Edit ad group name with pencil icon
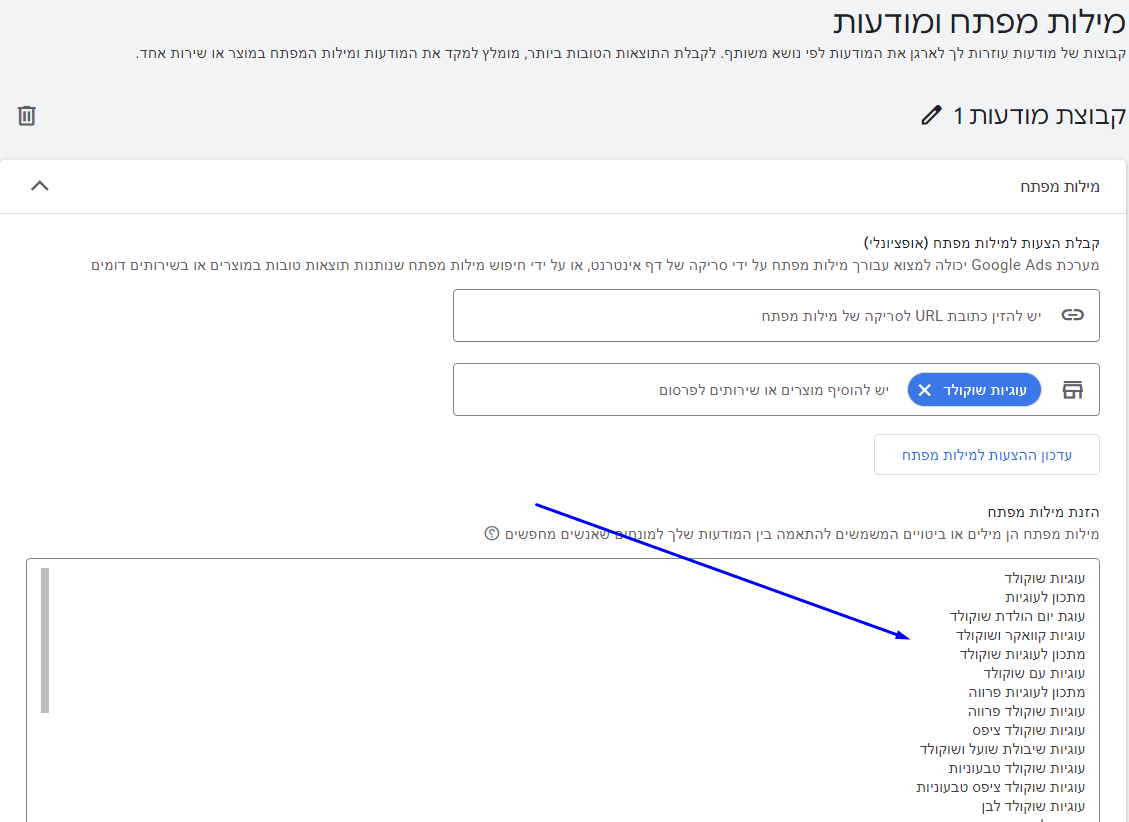Screen dimensions: 1129x822 931,115
